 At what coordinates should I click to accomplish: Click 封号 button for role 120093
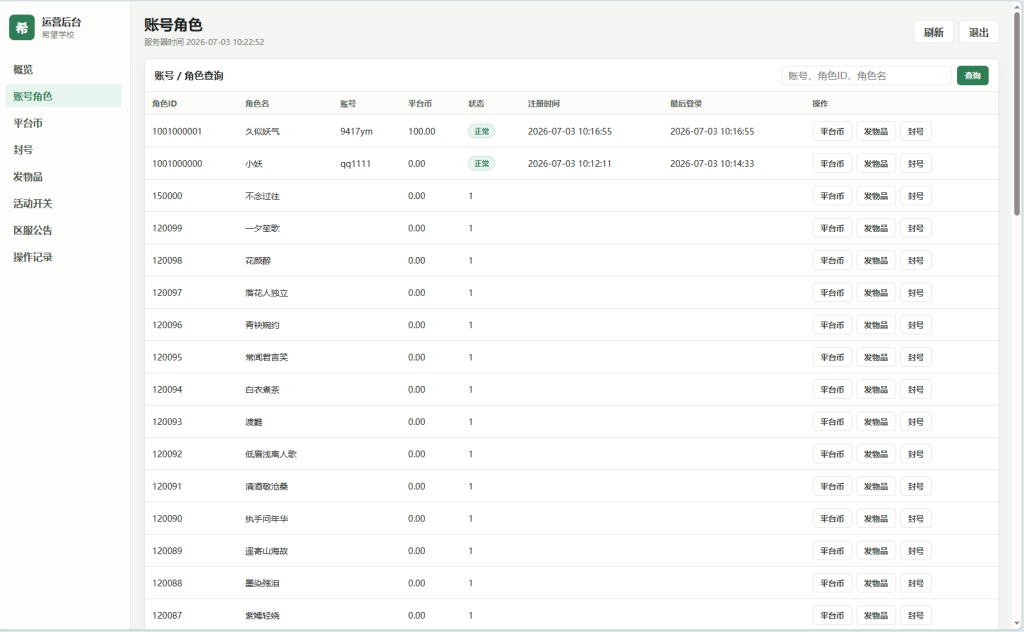916,422
